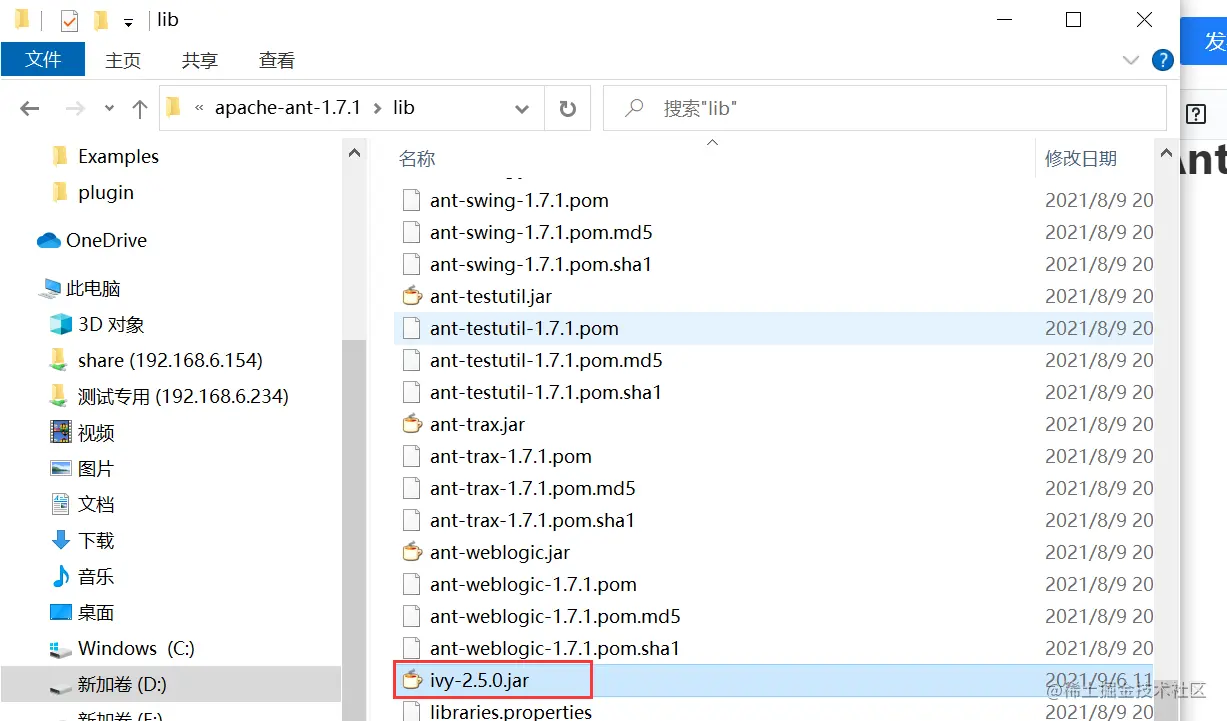1227x721 pixels.
Task: Sort by the 名称 column header
Action: 417,158
